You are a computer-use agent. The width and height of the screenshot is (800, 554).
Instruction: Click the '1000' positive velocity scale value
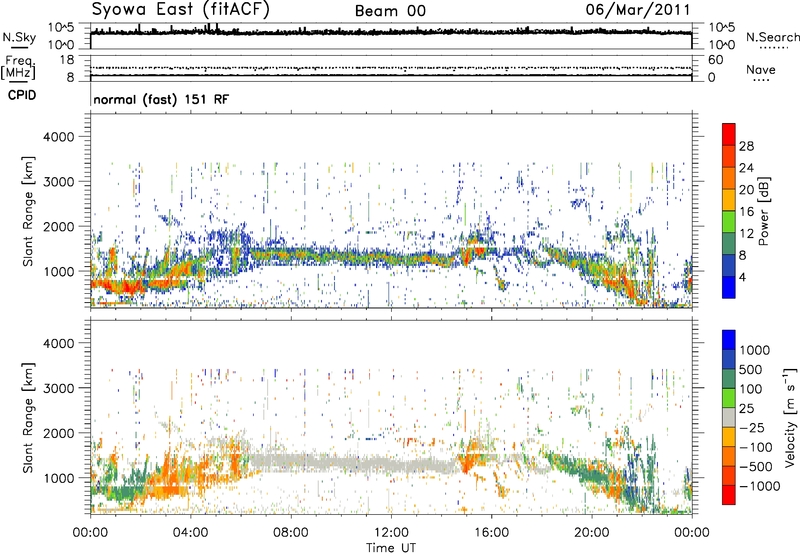click(755, 350)
